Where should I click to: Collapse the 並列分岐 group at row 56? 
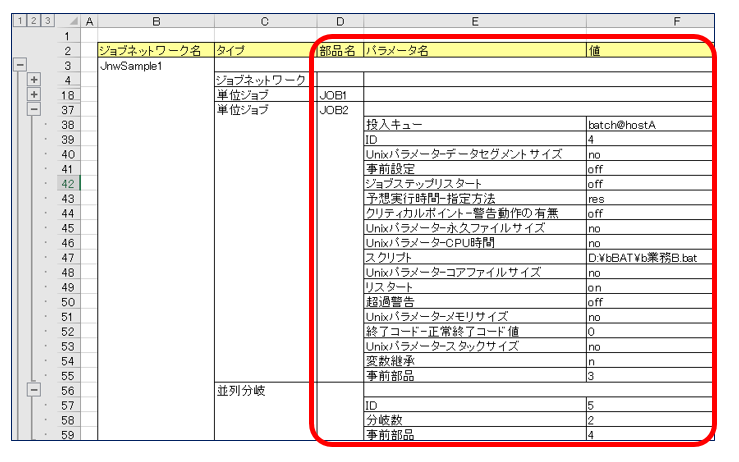click(x=33, y=391)
